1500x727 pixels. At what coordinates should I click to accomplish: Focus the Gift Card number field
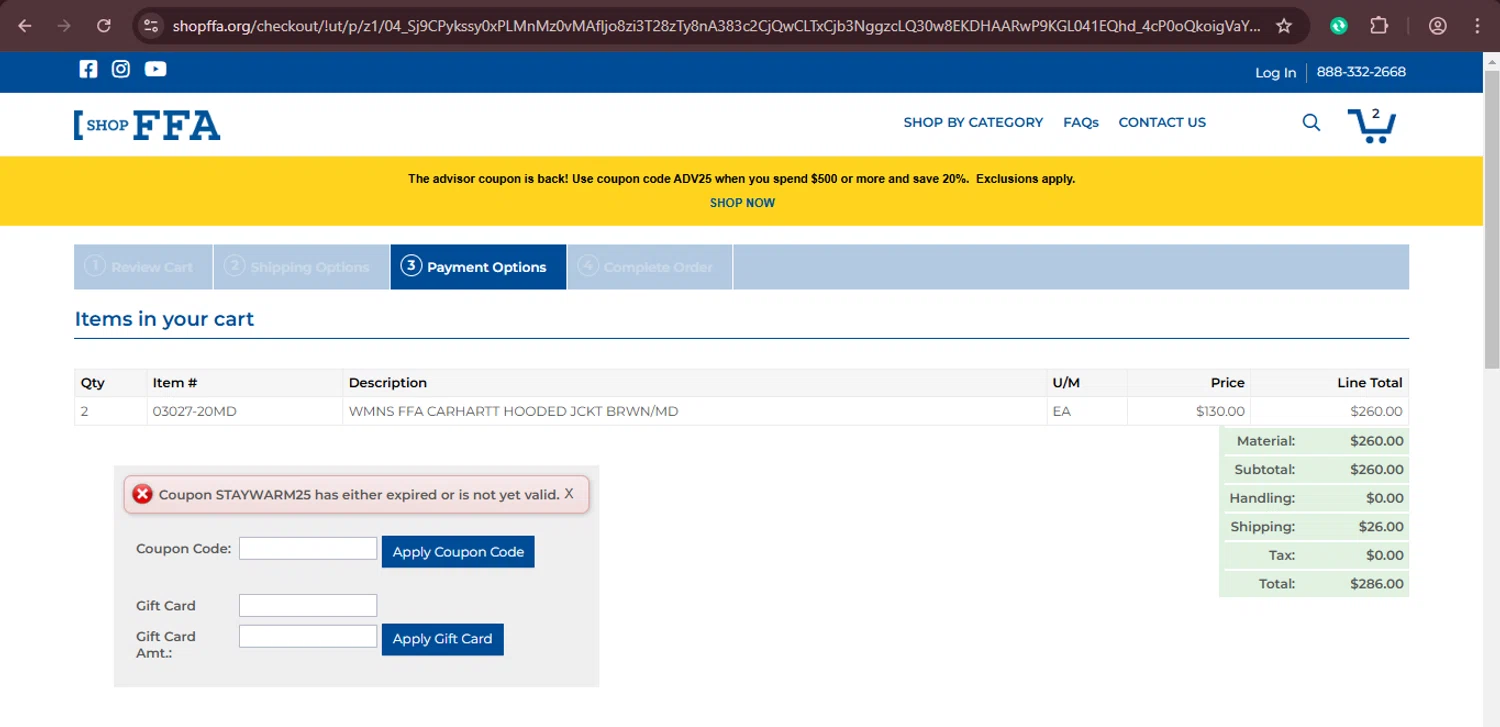click(x=308, y=605)
